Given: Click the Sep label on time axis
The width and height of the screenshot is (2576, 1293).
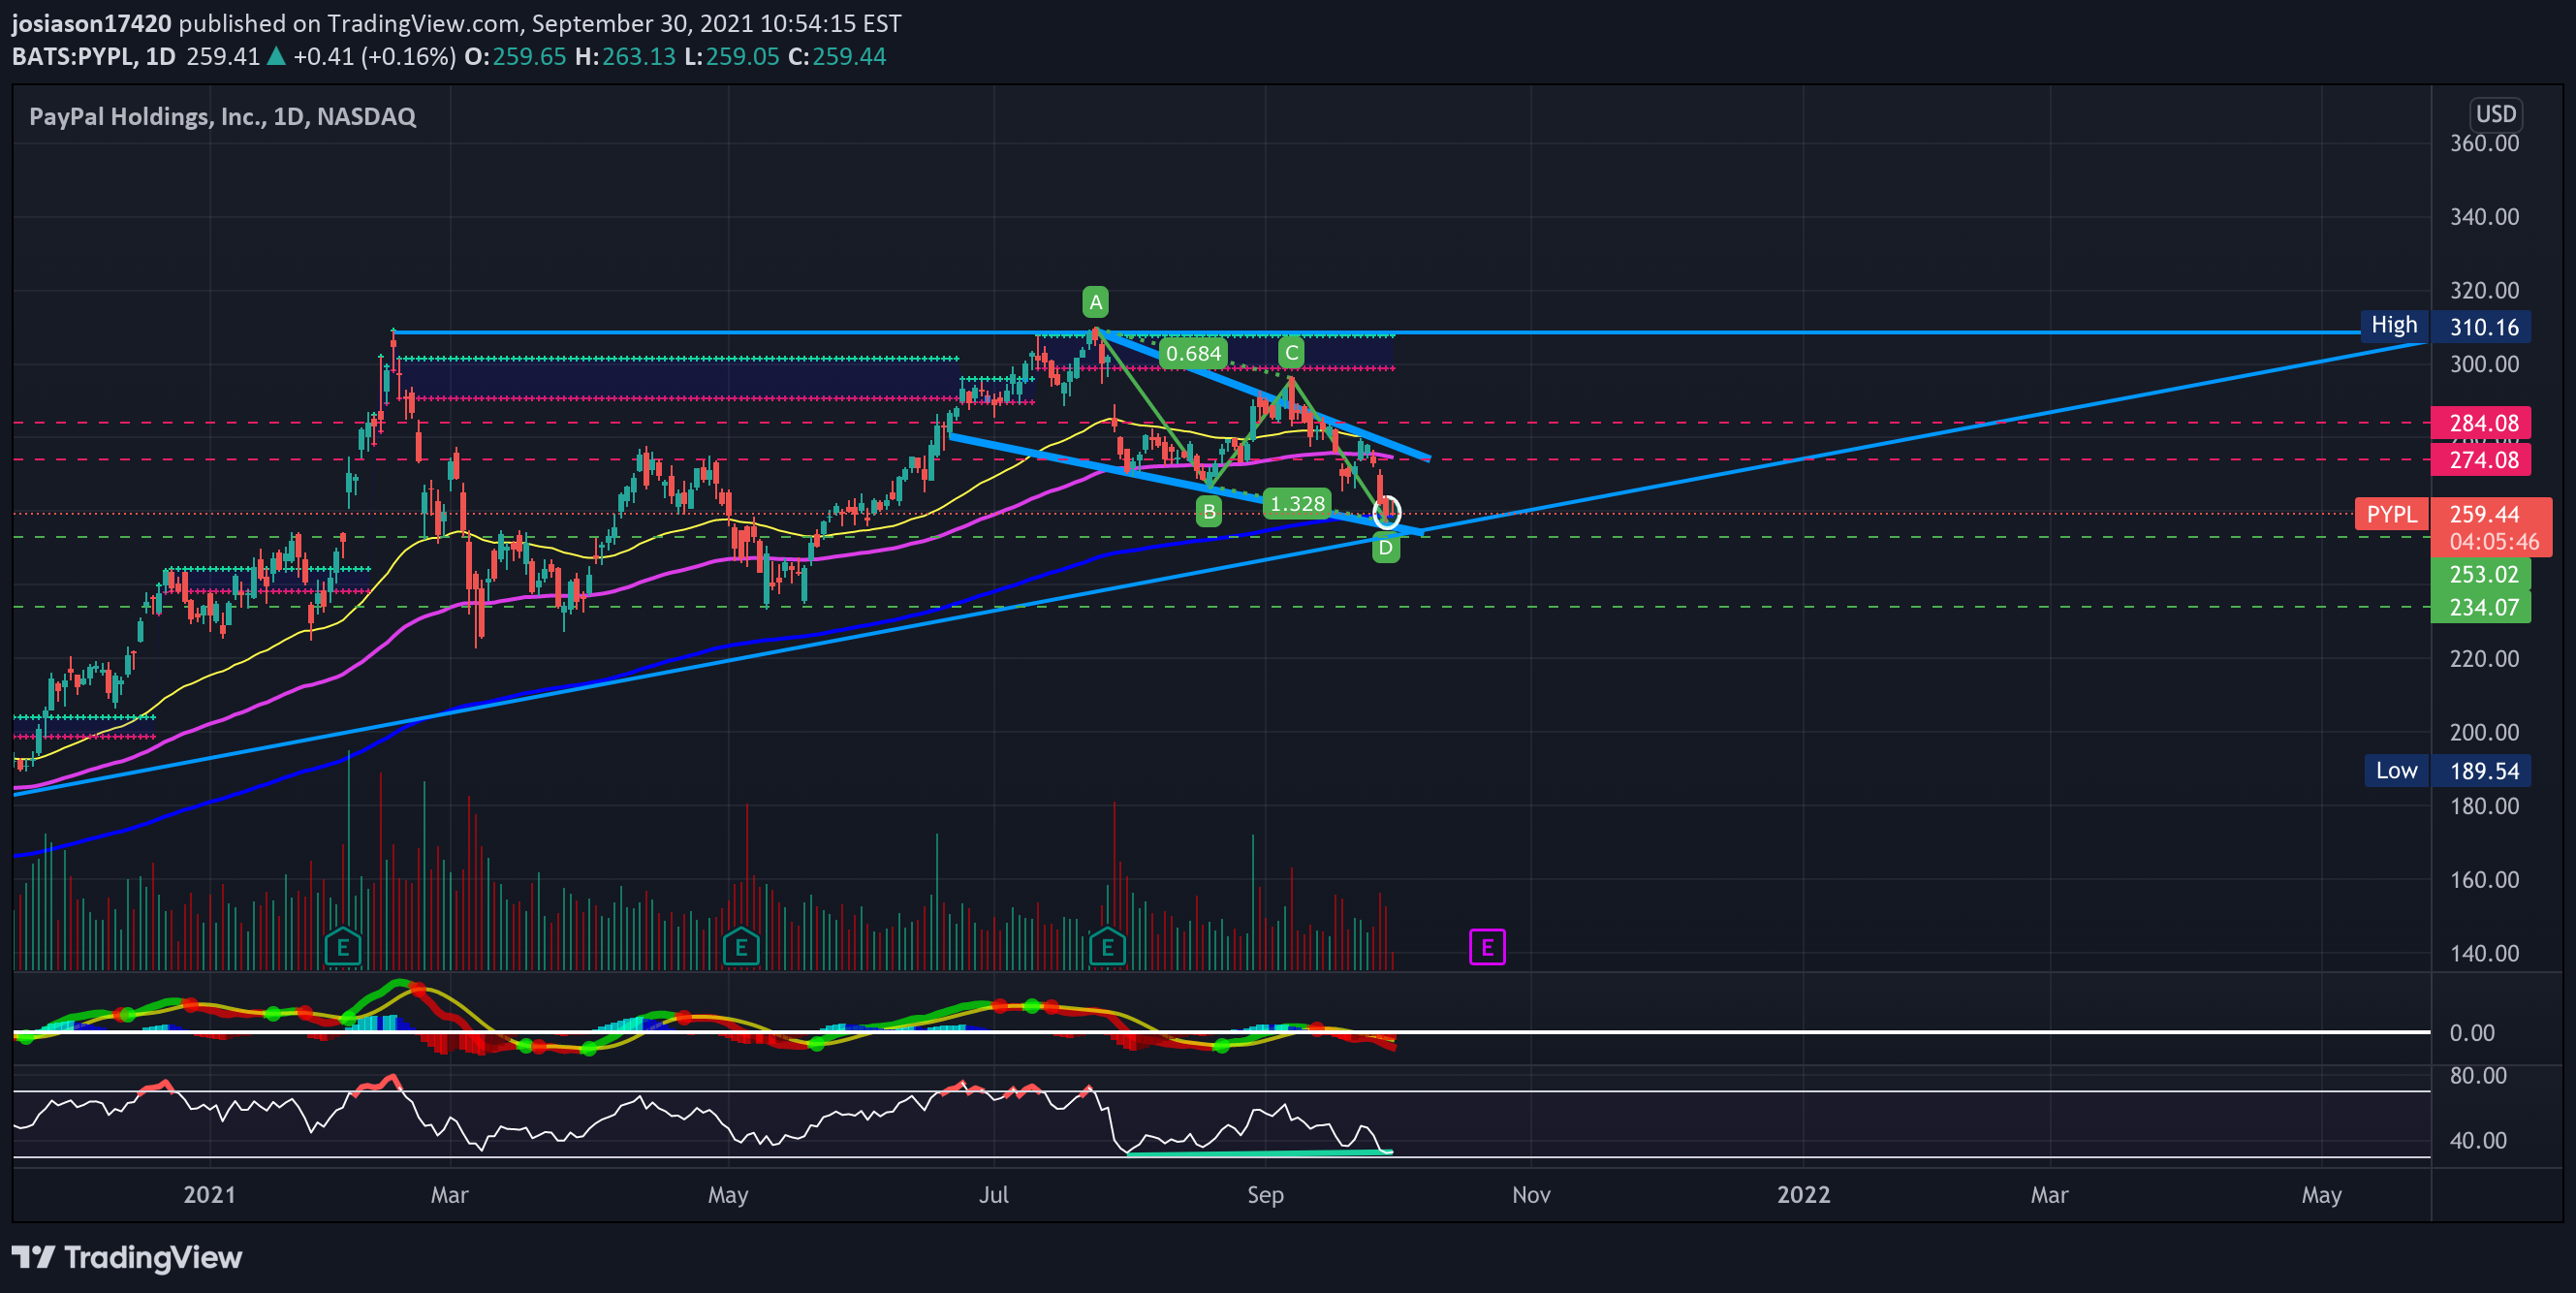Looking at the screenshot, I should pos(1265,1194).
